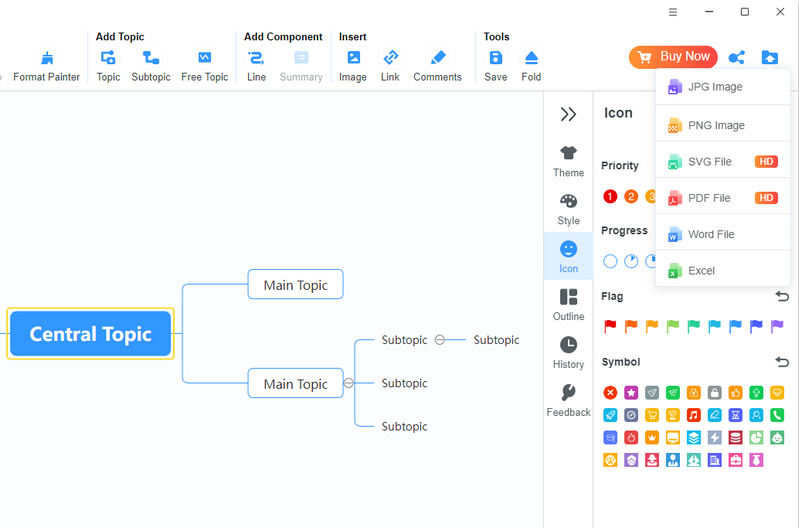Add the green phone symbol

(777, 415)
